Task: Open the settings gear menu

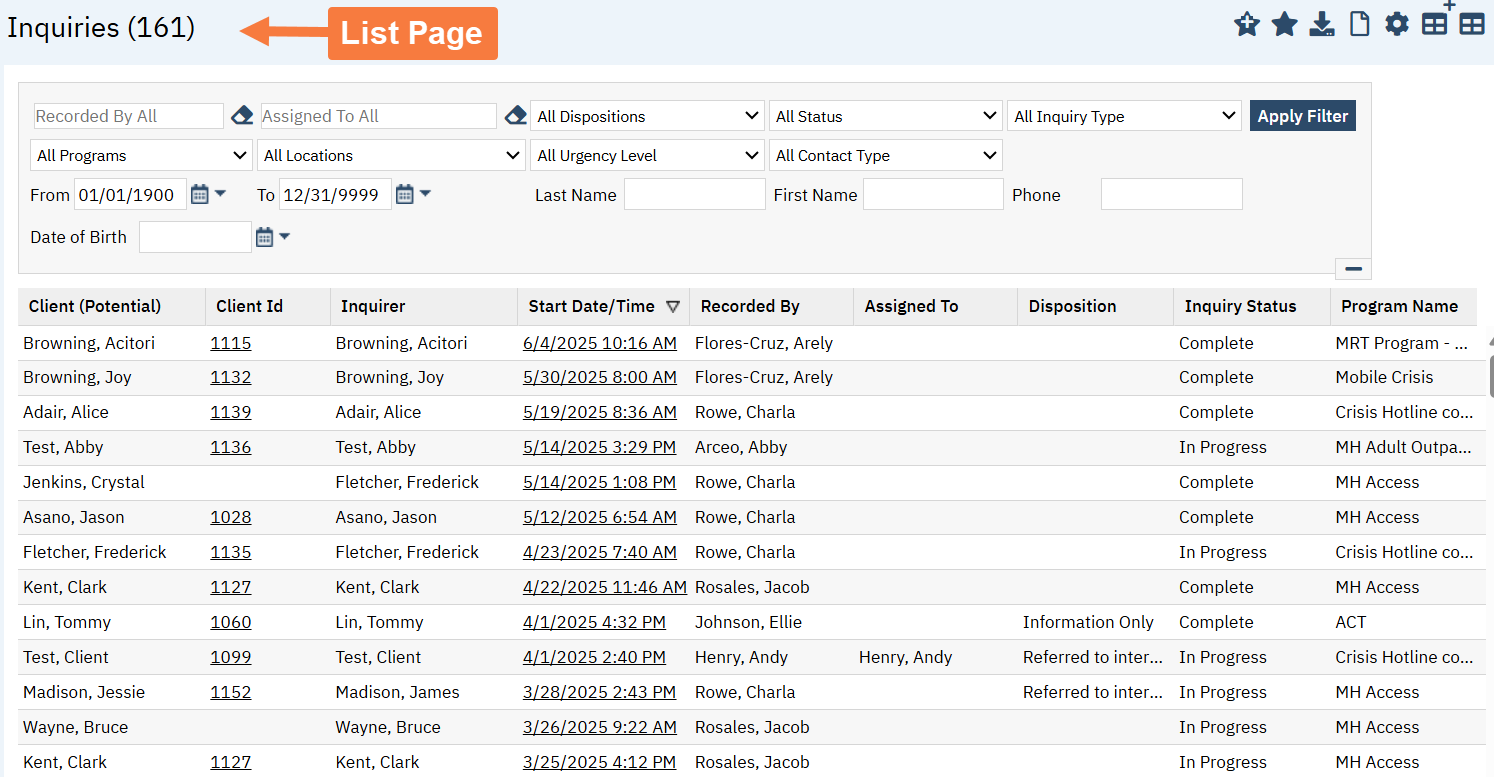Action: 1396,23
